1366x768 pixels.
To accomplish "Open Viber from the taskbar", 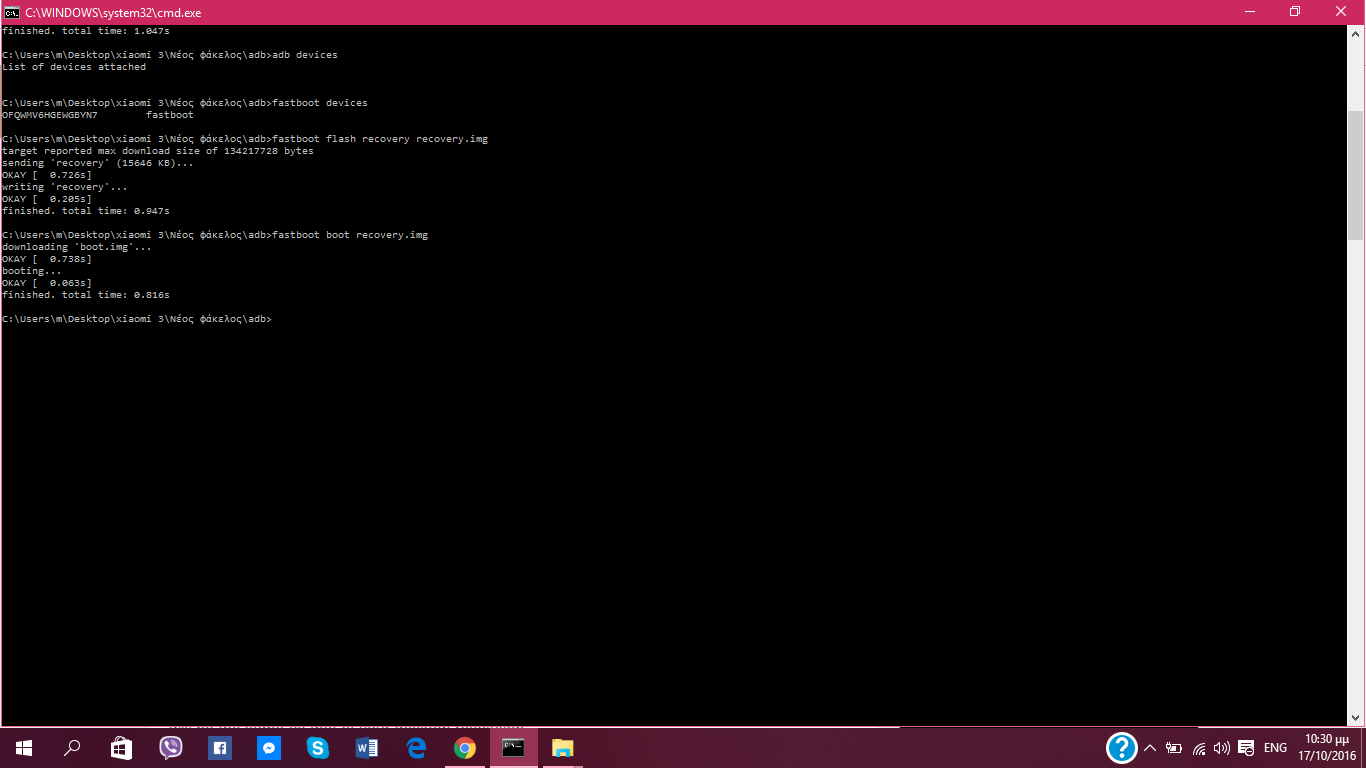I will pyautogui.click(x=171, y=747).
